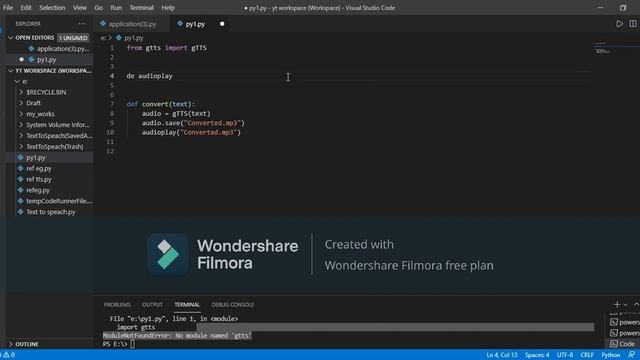
Task: Collapse the Open Editors section
Action: coord(11,38)
